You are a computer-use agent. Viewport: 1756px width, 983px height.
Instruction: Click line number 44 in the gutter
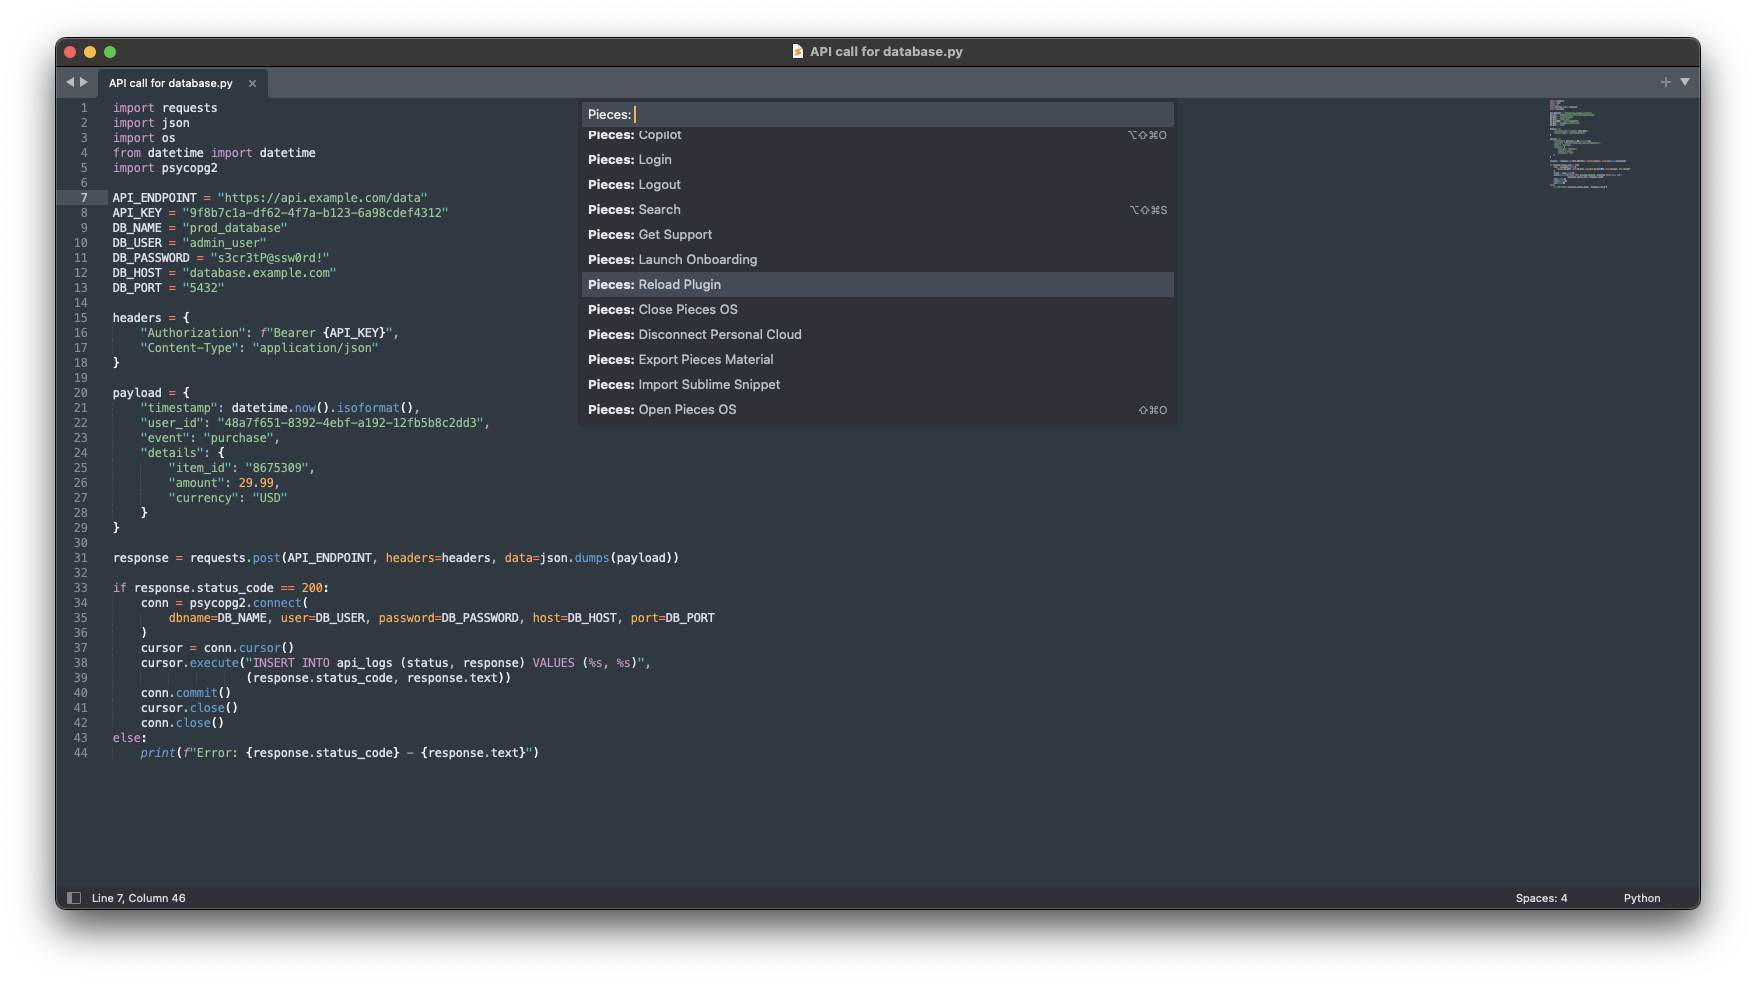pos(80,753)
